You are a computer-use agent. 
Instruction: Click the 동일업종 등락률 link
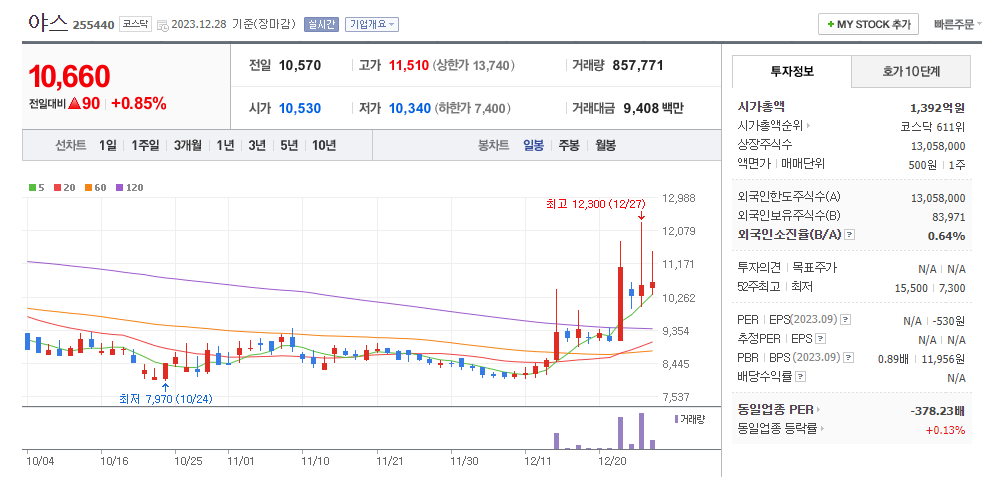[777, 429]
